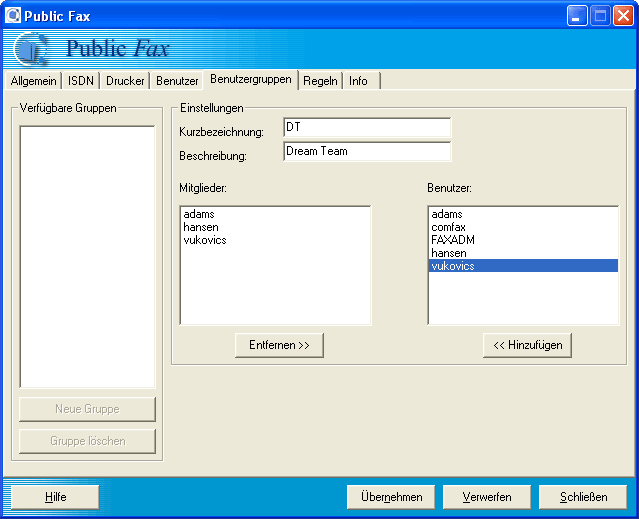
Task: Select comfax in the Benutzer list
Action: pos(449,228)
